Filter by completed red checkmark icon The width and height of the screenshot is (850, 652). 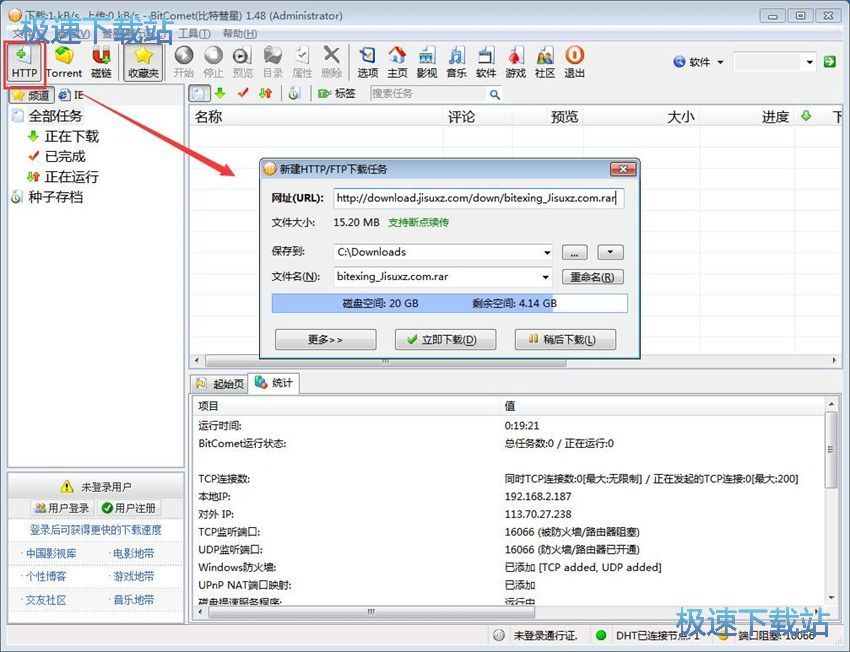point(242,93)
